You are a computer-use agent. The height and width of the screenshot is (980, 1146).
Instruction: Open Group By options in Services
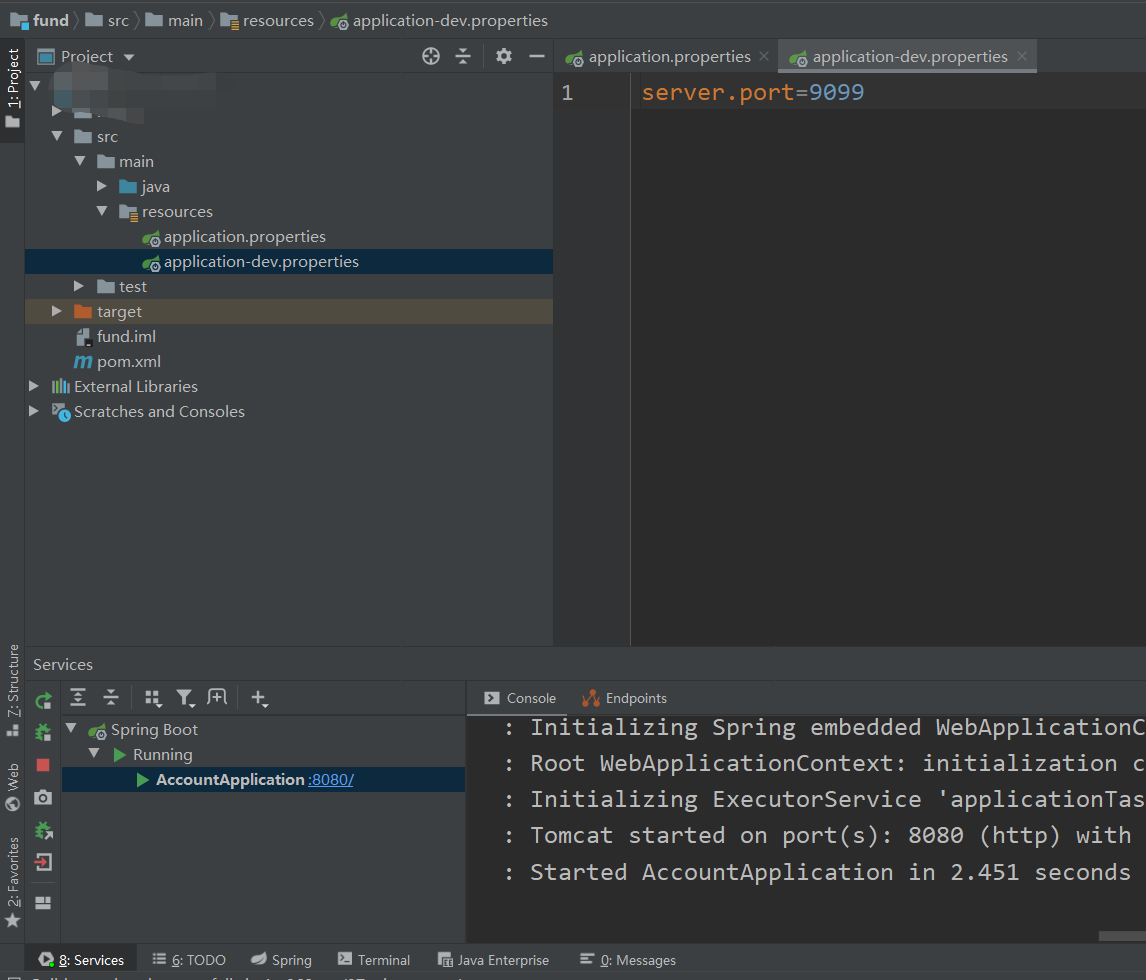pyautogui.click(x=153, y=699)
